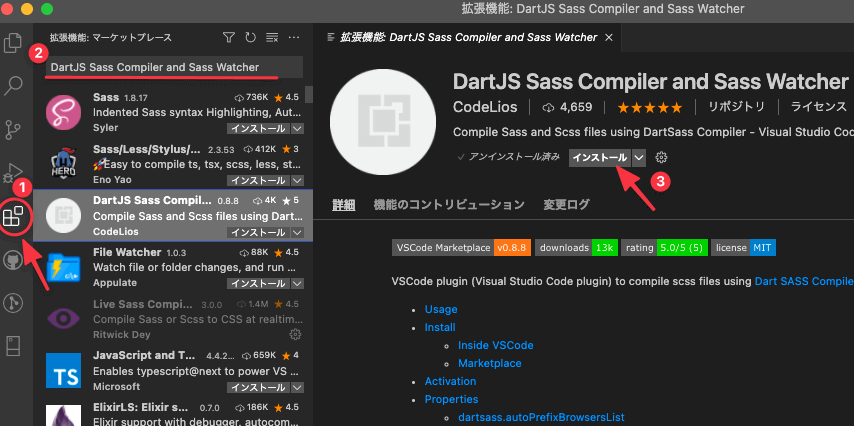
Task: Open the bottom panel icon in activity bar
Action: tap(13, 345)
